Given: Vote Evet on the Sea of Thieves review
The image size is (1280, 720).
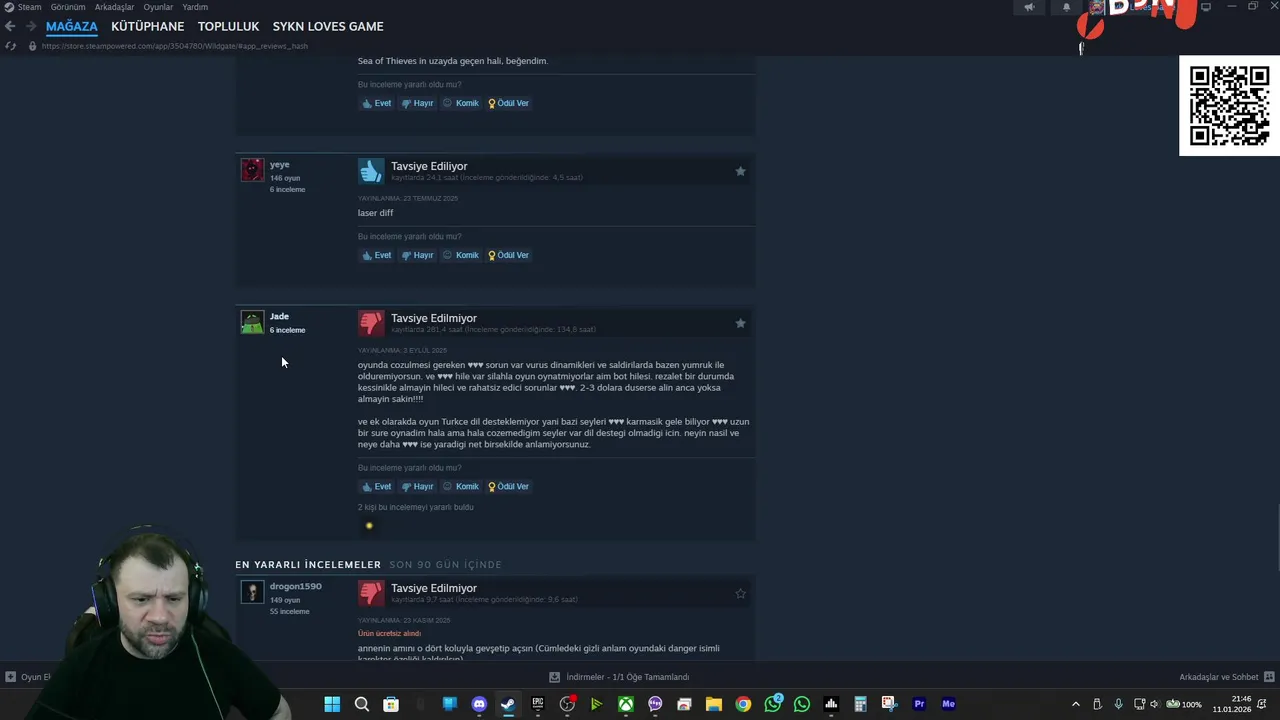Looking at the screenshot, I should (x=377, y=103).
